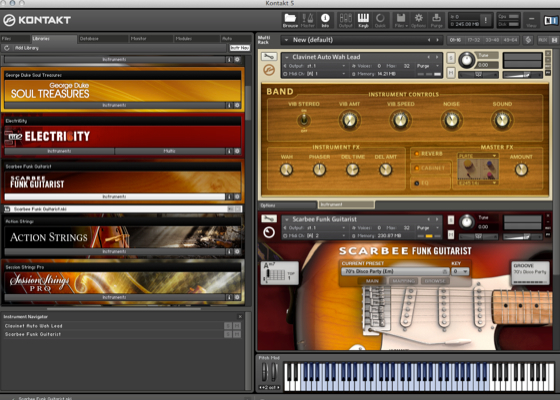Open the Files dropdown in the toolbar
This screenshot has height=400, width=560.
401,20
